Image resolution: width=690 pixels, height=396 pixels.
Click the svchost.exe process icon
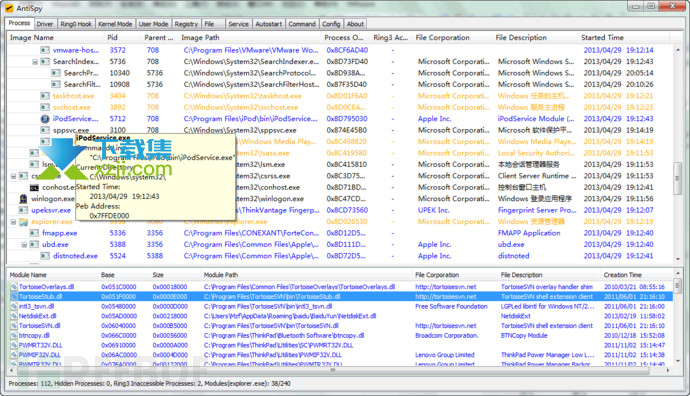[45, 107]
